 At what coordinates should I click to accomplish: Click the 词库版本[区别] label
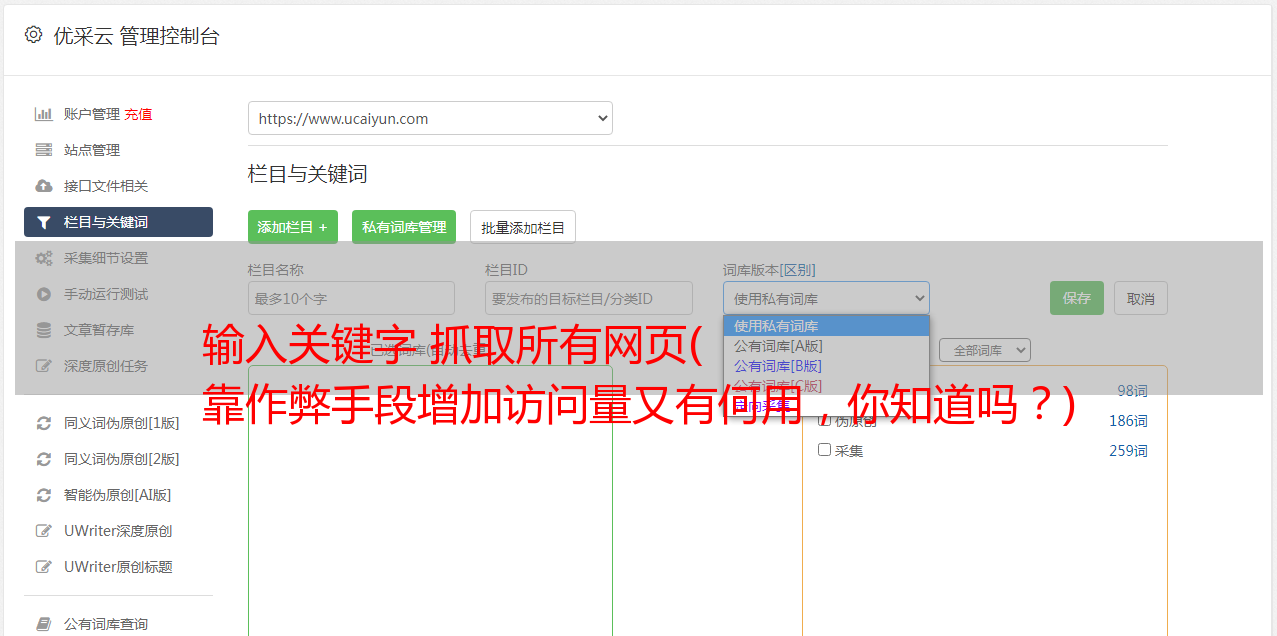click(769, 270)
